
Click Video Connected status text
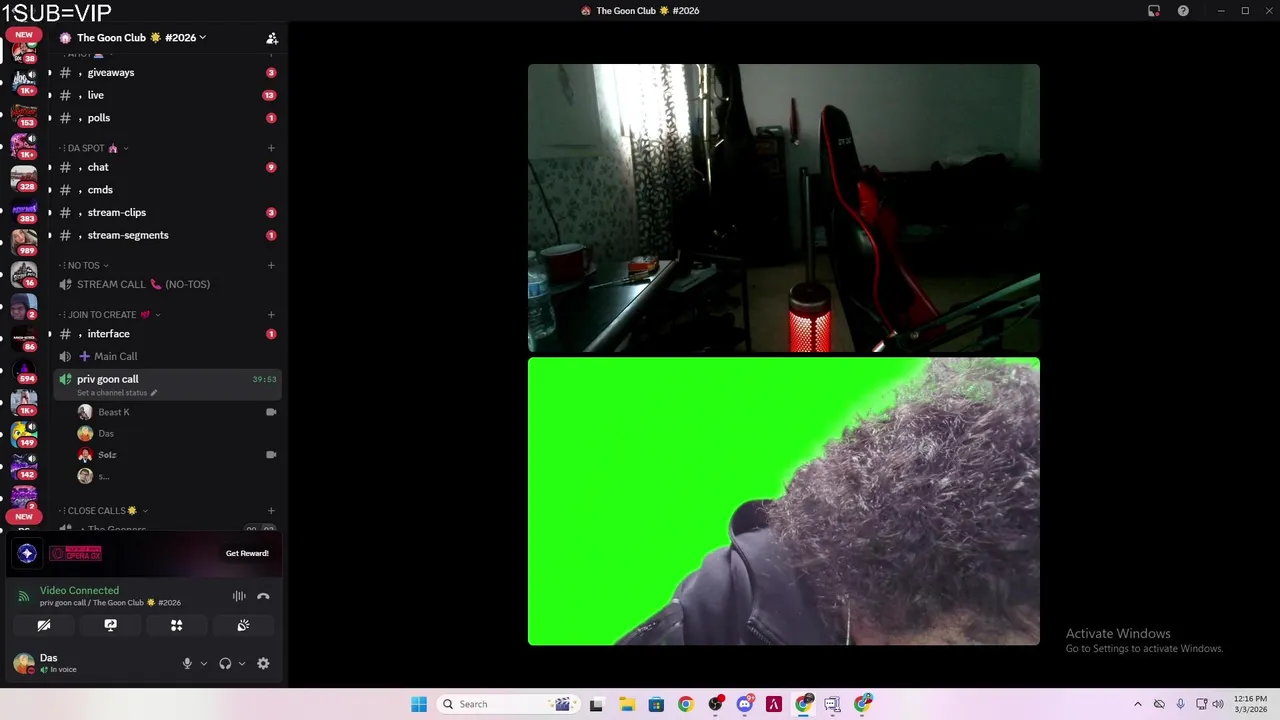(x=79, y=590)
